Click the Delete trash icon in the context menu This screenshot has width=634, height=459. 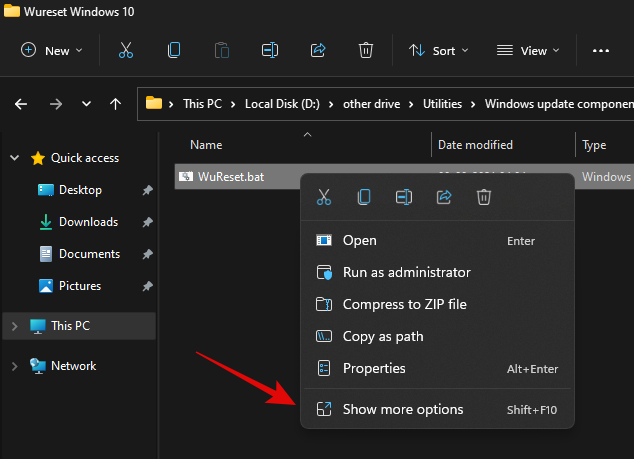point(484,198)
